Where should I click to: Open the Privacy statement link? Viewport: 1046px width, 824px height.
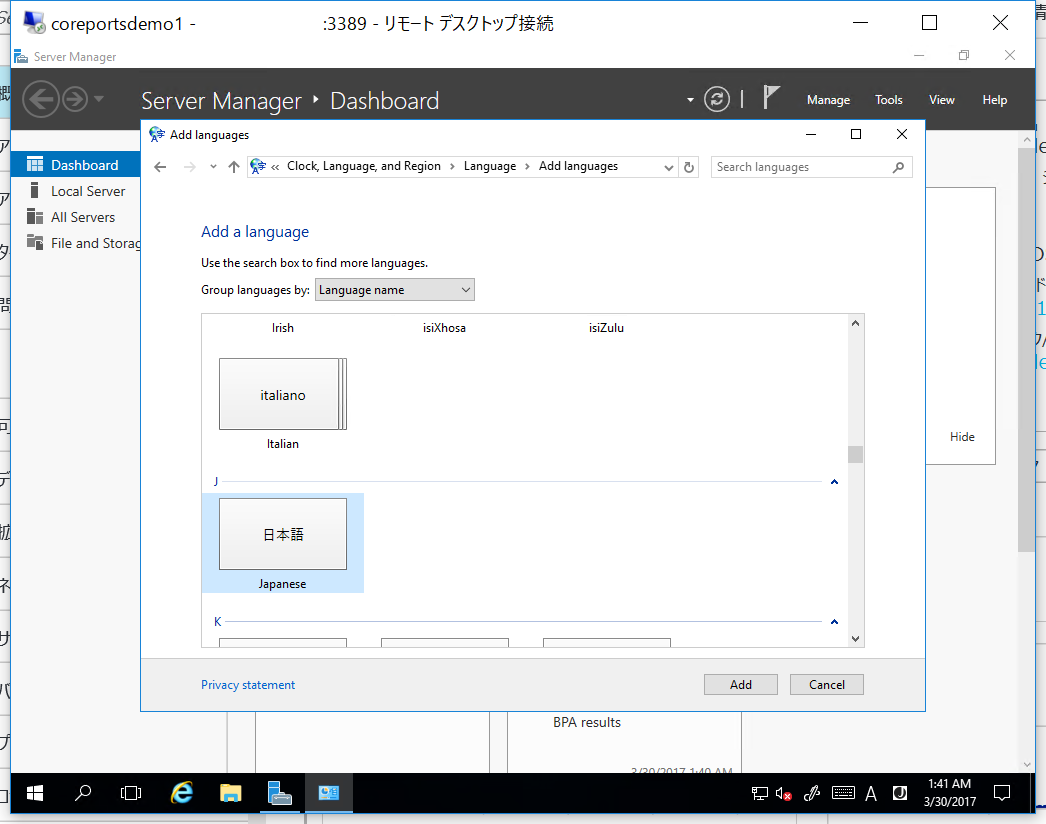tap(248, 685)
